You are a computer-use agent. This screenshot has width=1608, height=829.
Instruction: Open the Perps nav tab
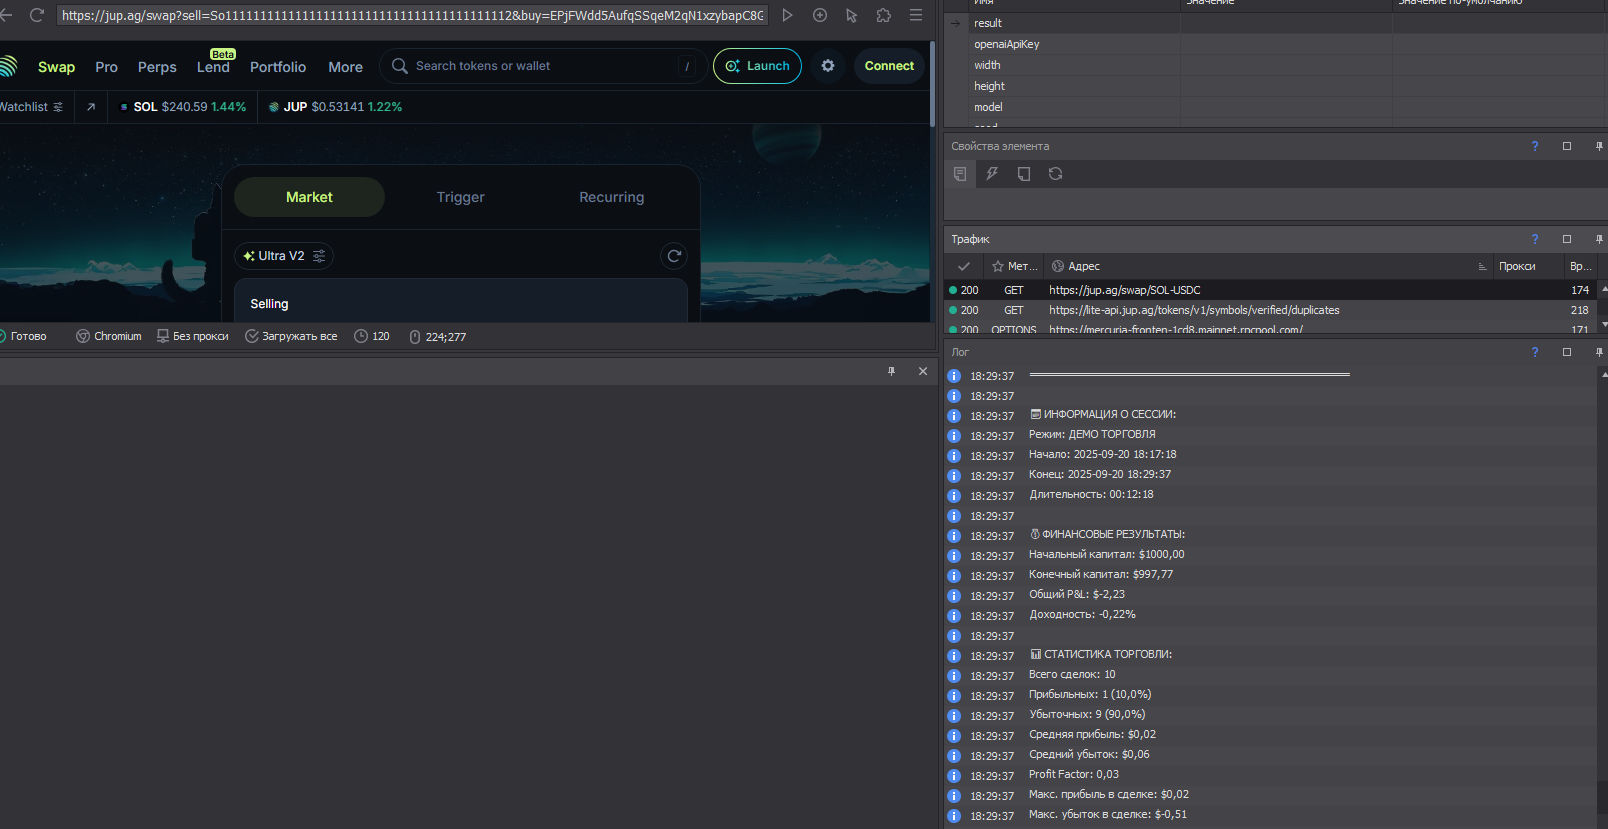[x=157, y=67]
